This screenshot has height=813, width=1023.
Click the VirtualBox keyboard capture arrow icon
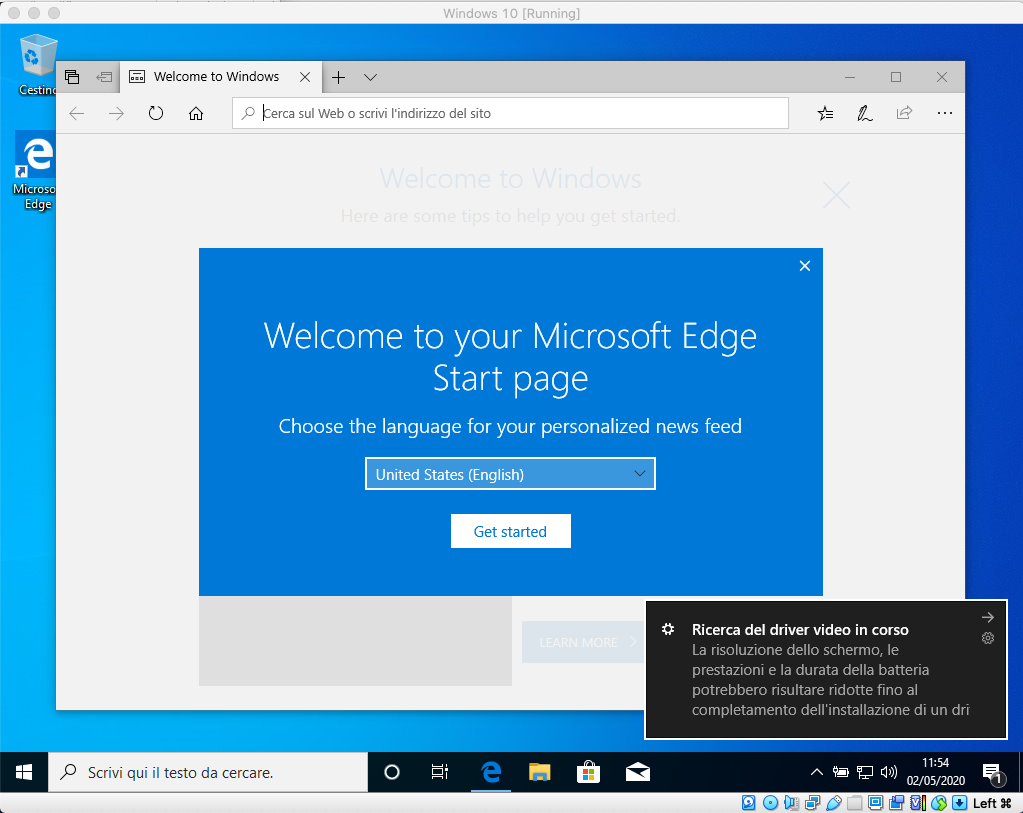(x=960, y=803)
